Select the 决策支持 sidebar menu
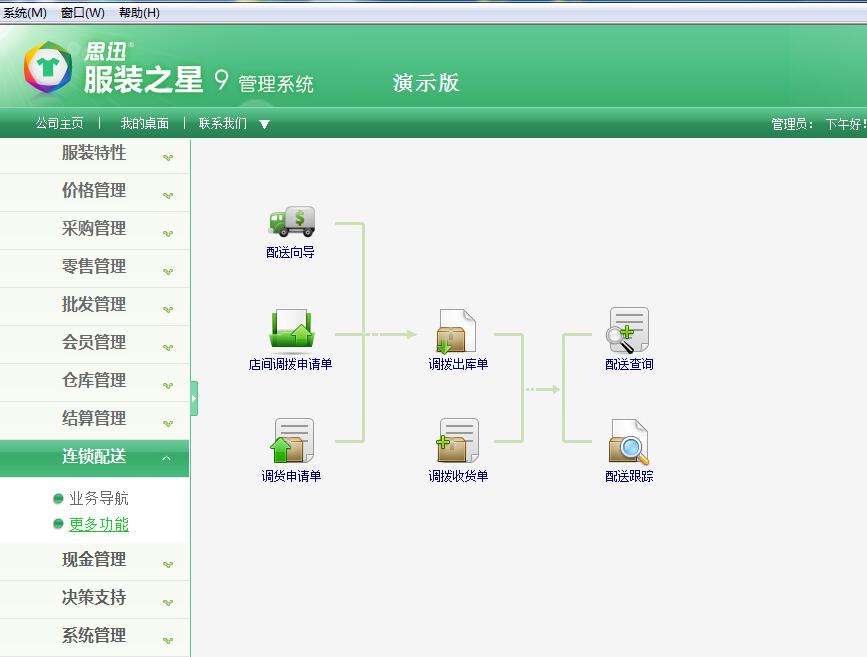The image size is (867, 657). 95,598
